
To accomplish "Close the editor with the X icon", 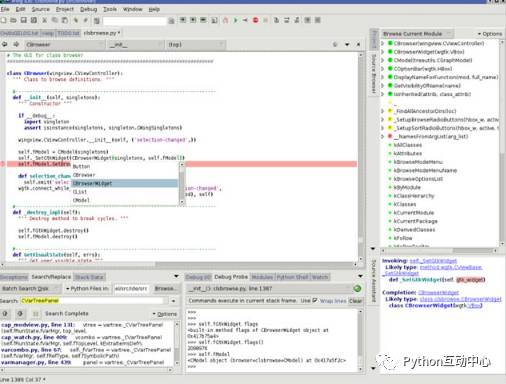I will click(358, 44).
